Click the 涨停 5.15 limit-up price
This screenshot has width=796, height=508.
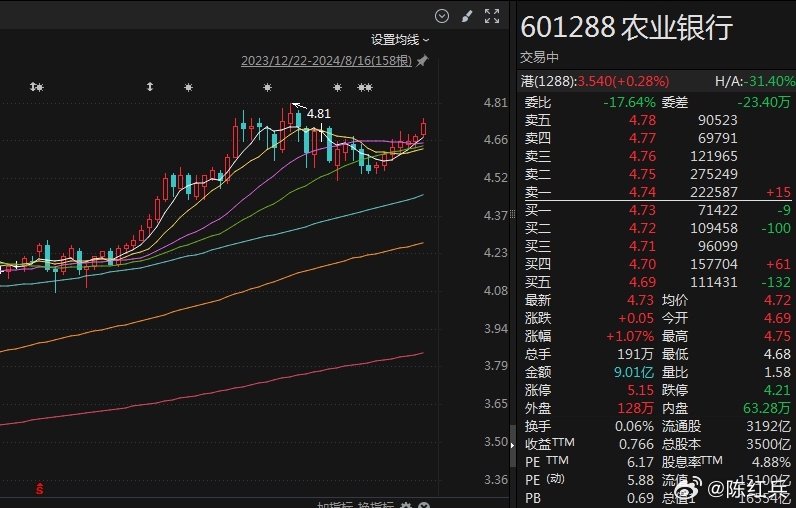(641, 390)
